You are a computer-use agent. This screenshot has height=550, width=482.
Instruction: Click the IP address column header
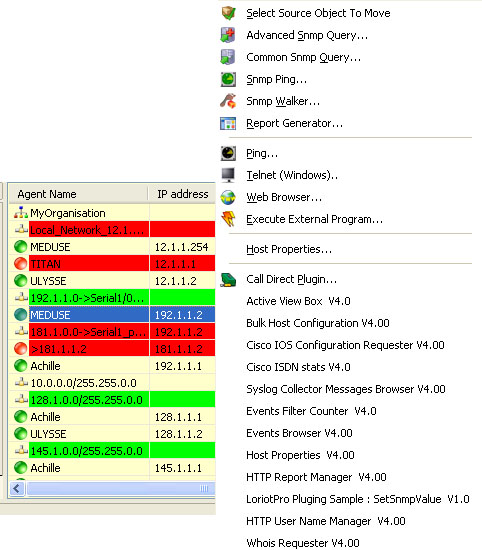181,194
